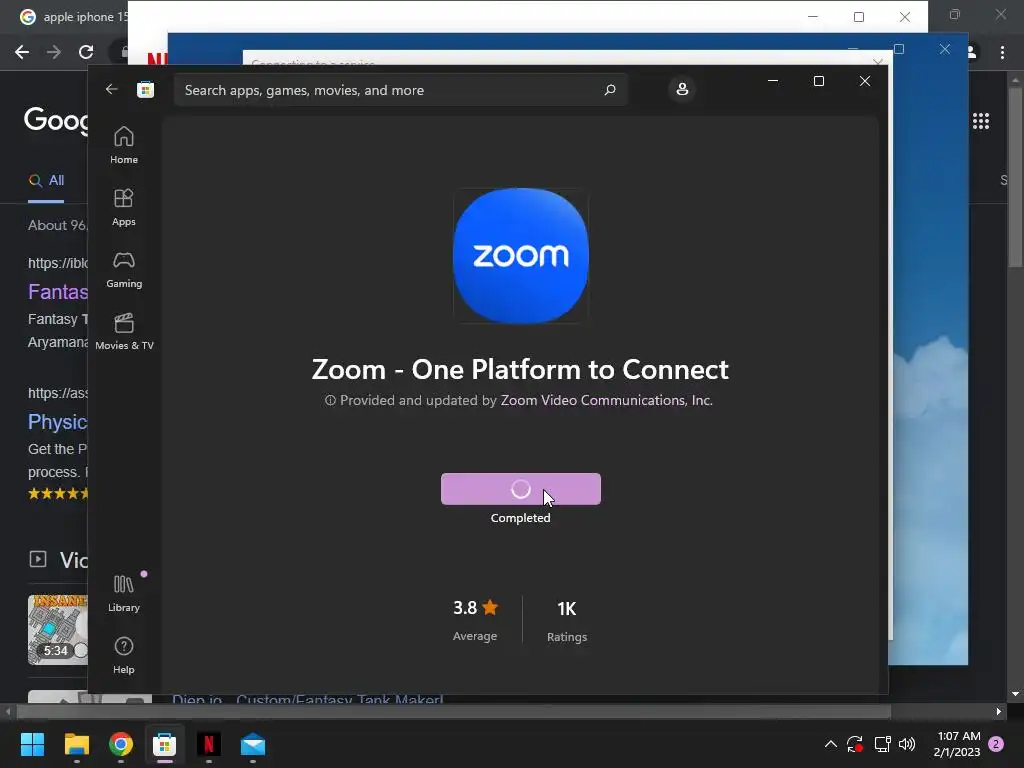Open the notification badge showing 2
Image resolution: width=1024 pixels, height=768 pixels.
996,744
